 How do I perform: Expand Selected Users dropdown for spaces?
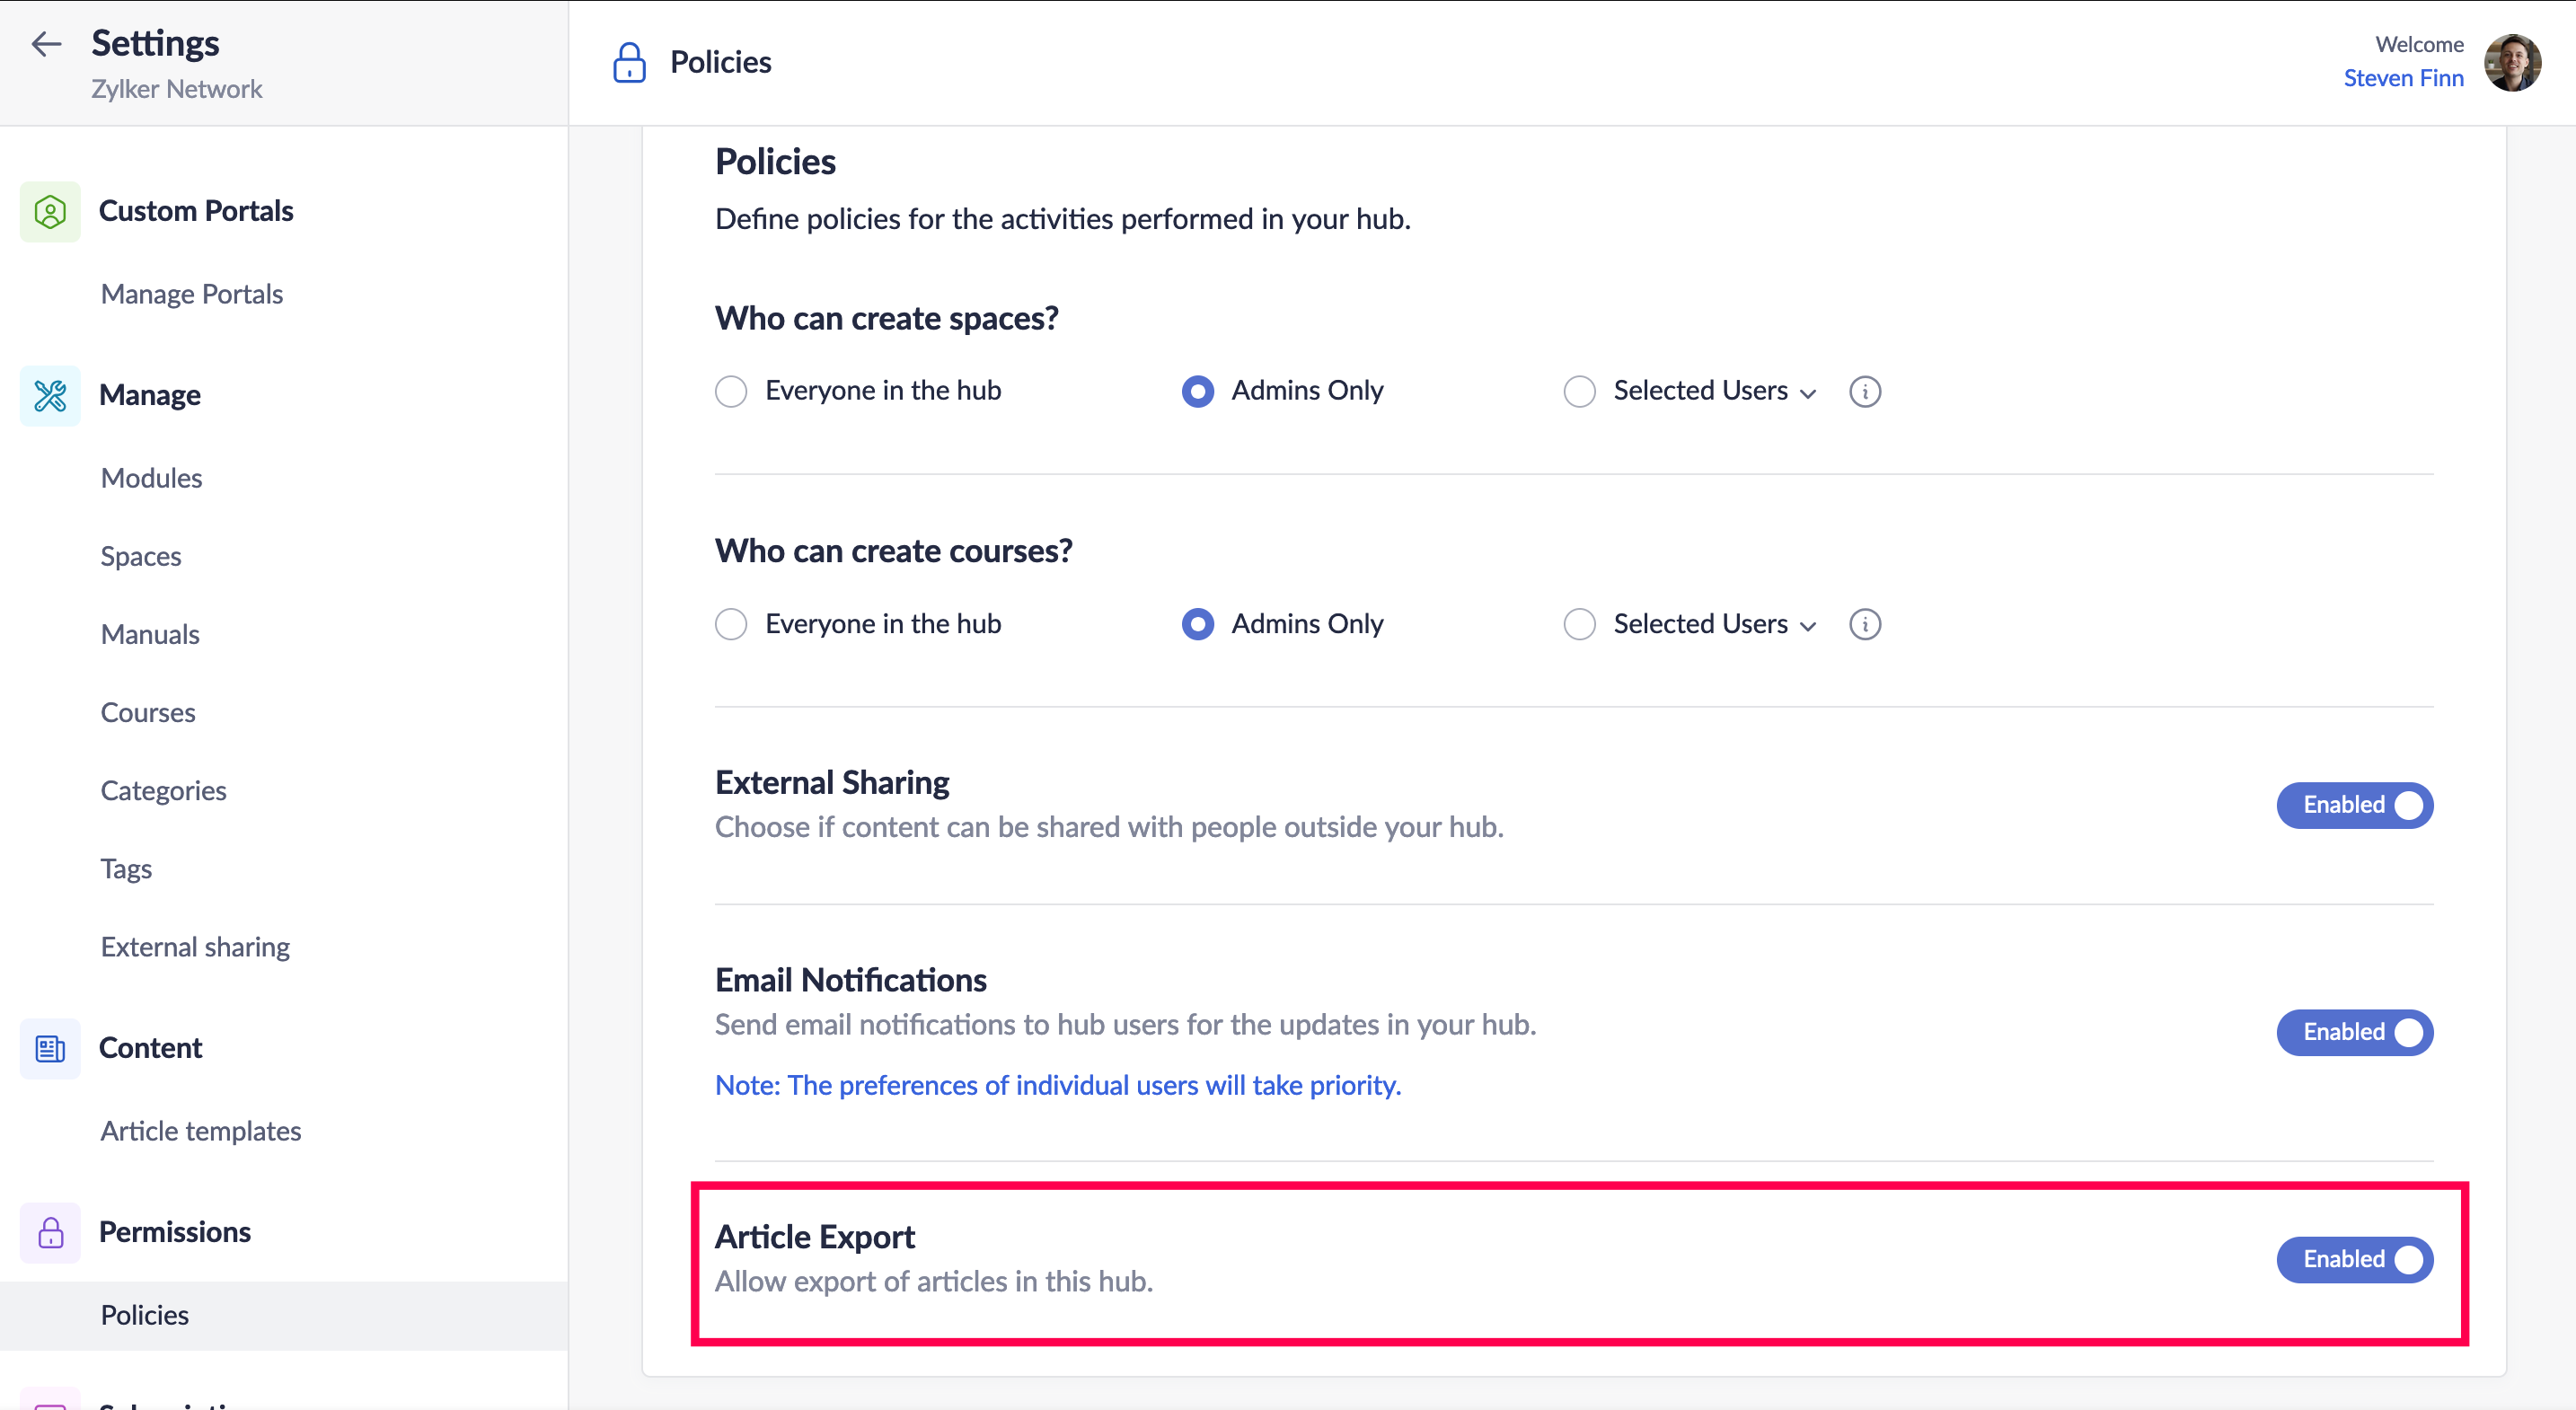click(x=1714, y=391)
